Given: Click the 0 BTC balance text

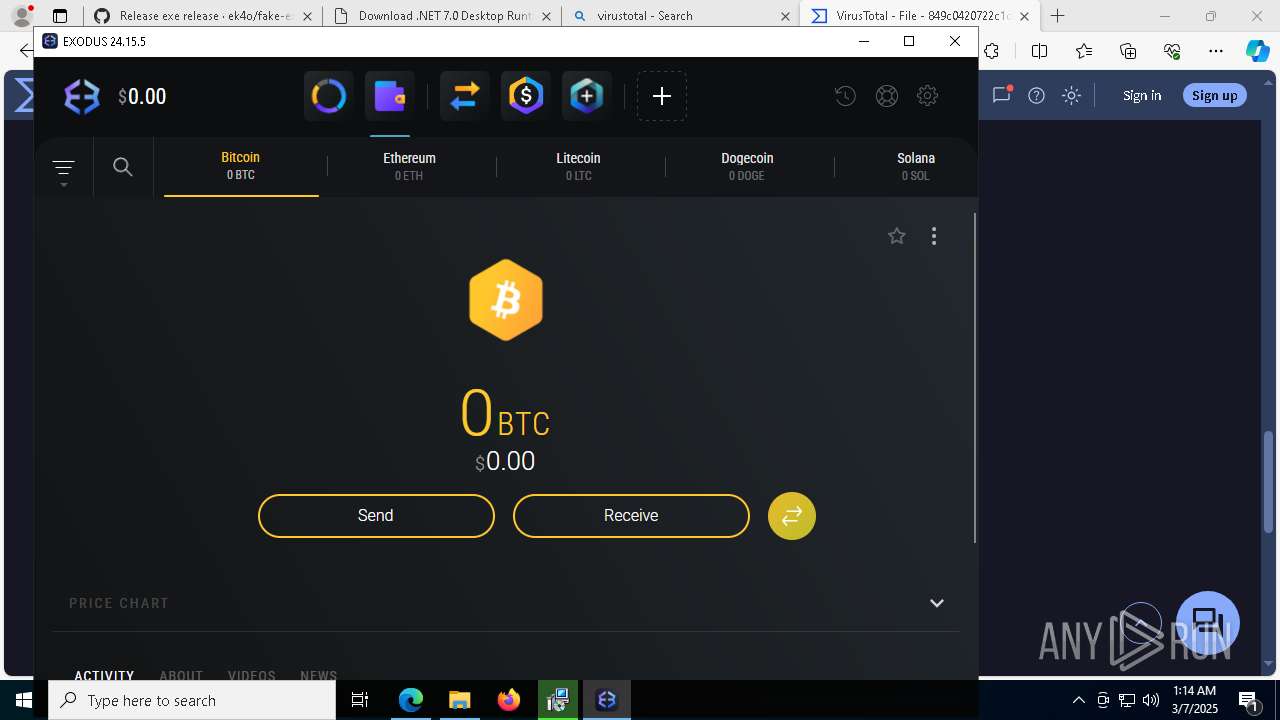Looking at the screenshot, I should (505, 414).
